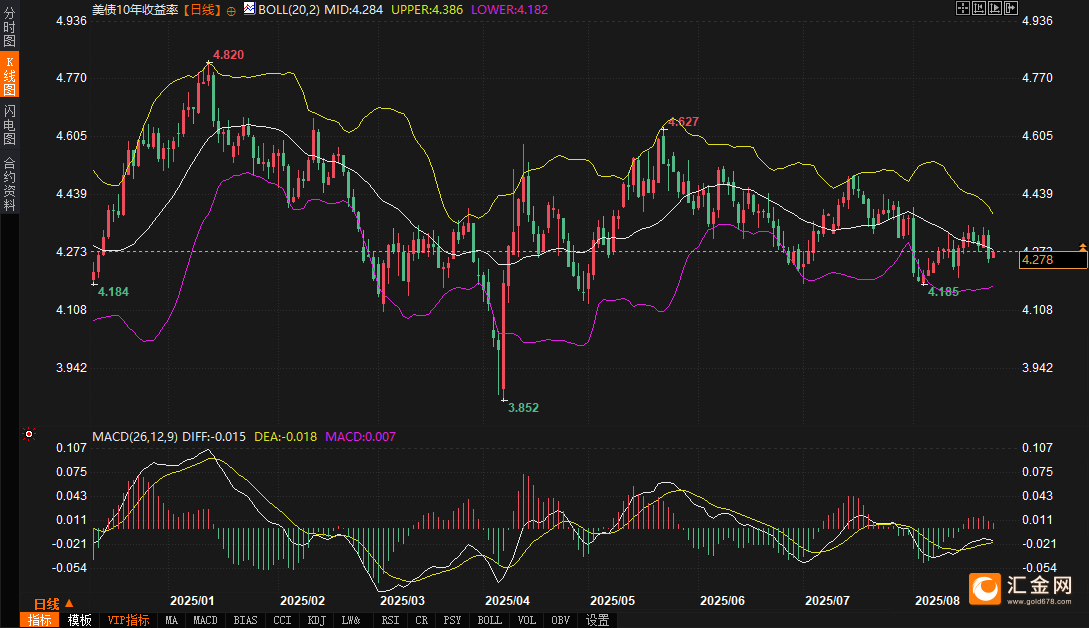Click the 4.185 low marker near August
The height and width of the screenshot is (628, 1089).
click(x=943, y=292)
